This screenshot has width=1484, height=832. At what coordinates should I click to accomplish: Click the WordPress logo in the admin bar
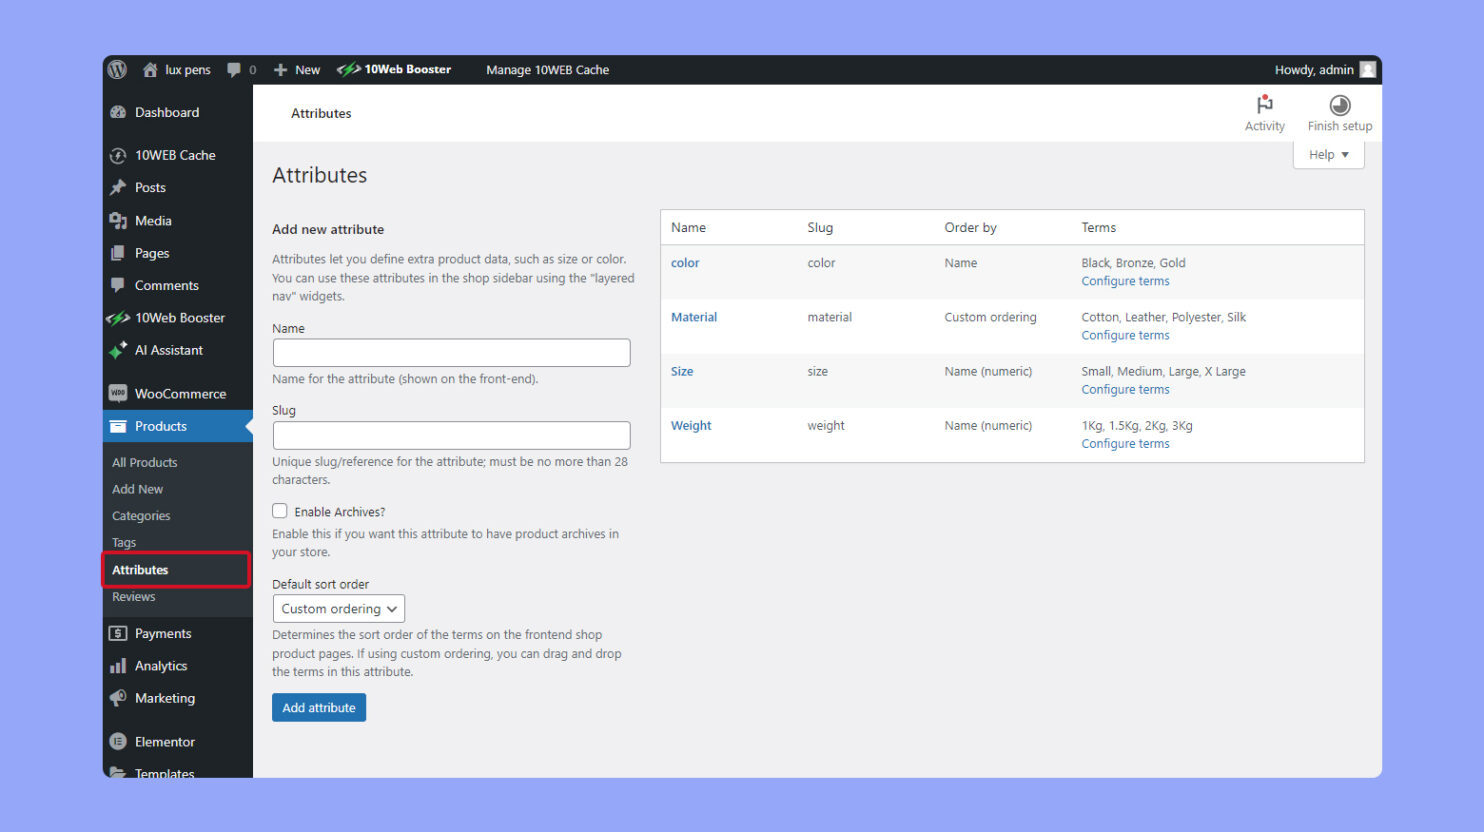[x=117, y=70]
